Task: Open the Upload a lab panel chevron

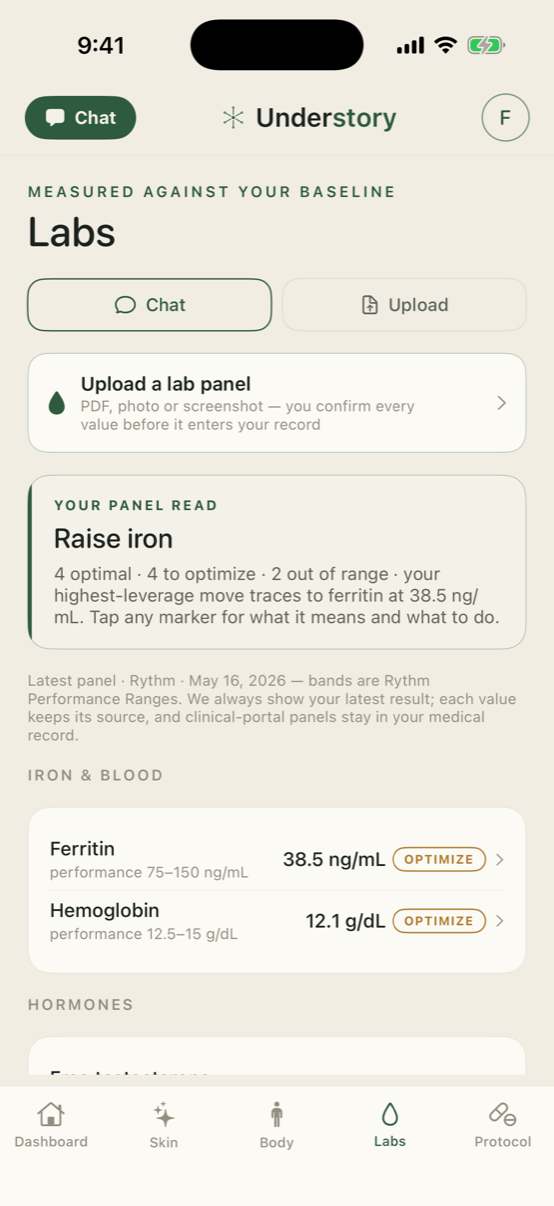Action: tap(501, 403)
